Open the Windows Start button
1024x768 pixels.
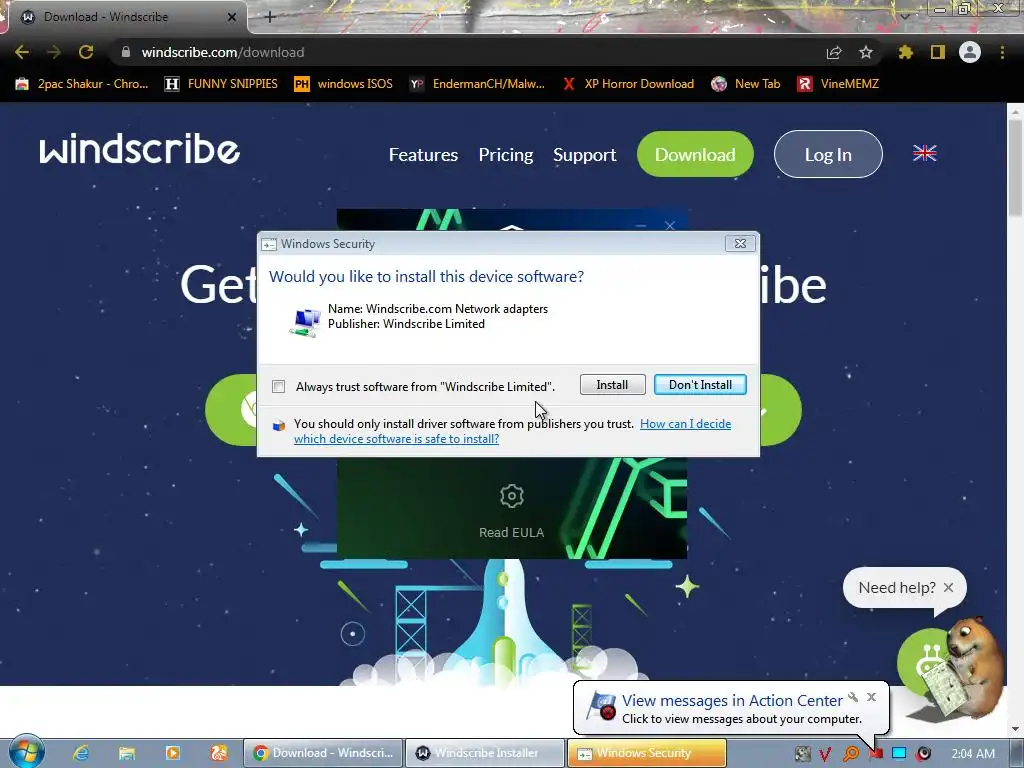(x=26, y=752)
